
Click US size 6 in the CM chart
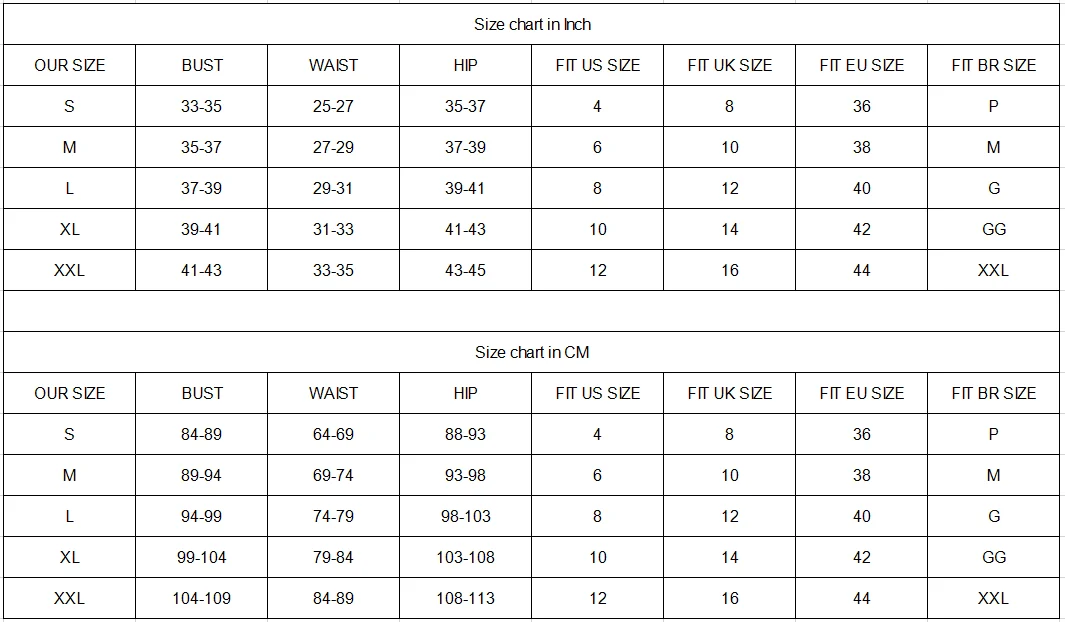pyautogui.click(x=597, y=475)
